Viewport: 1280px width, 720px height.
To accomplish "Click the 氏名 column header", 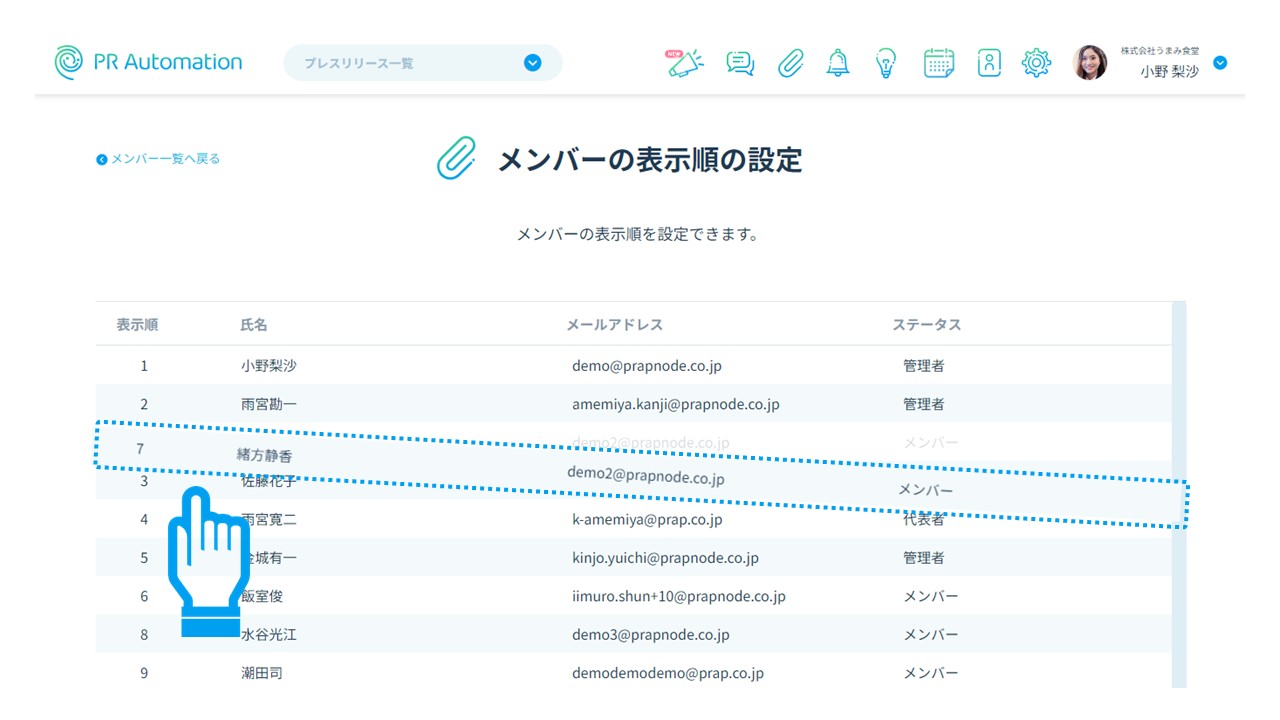I will point(254,325).
